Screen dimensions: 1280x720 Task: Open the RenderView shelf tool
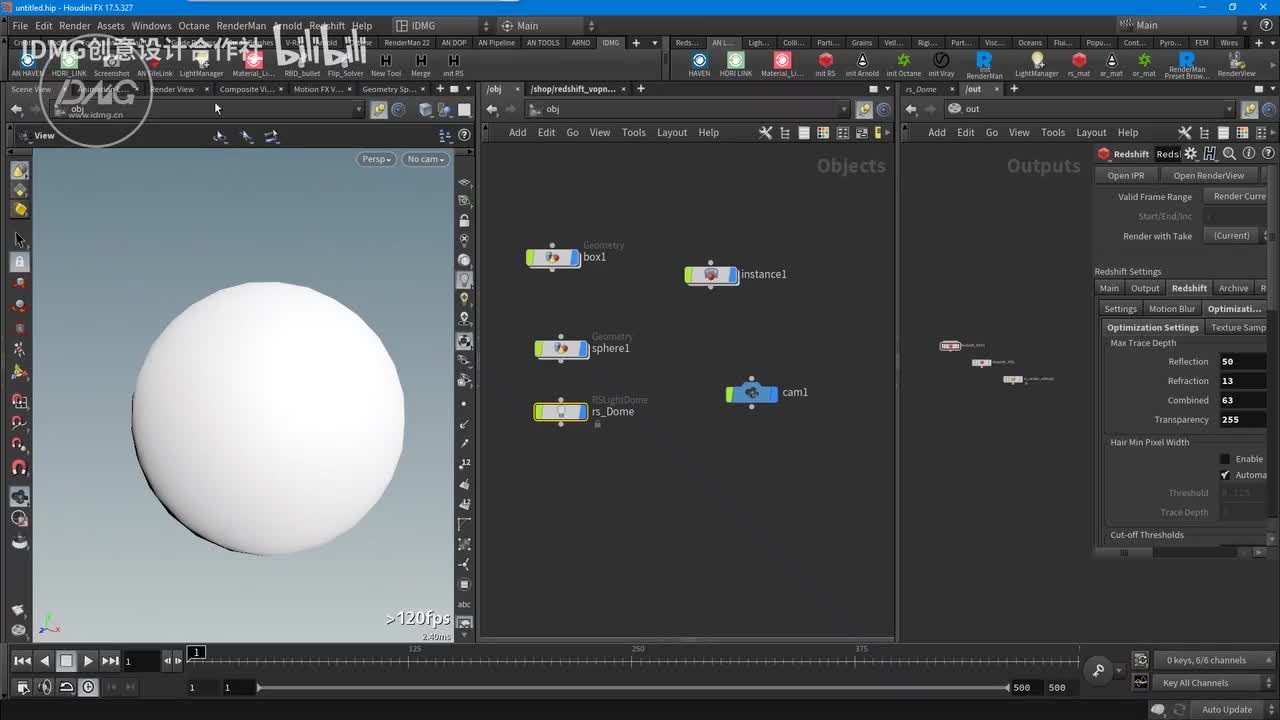coord(1236,61)
